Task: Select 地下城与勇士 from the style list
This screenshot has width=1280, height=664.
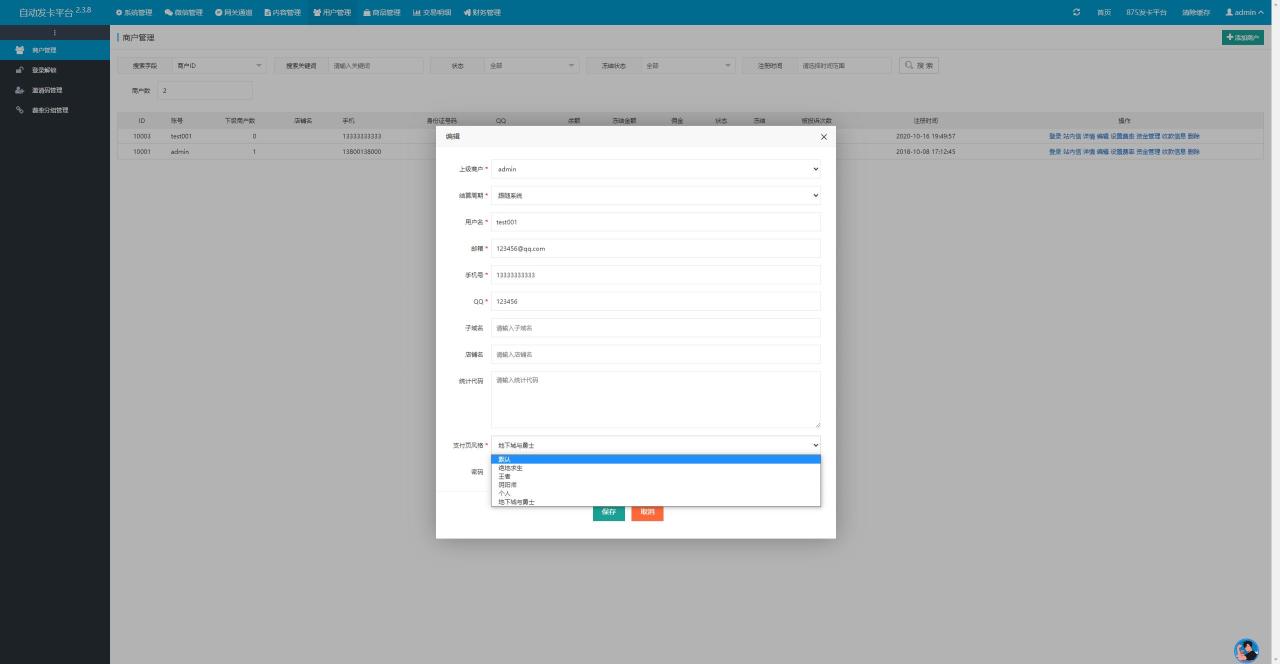Action: tap(656, 502)
